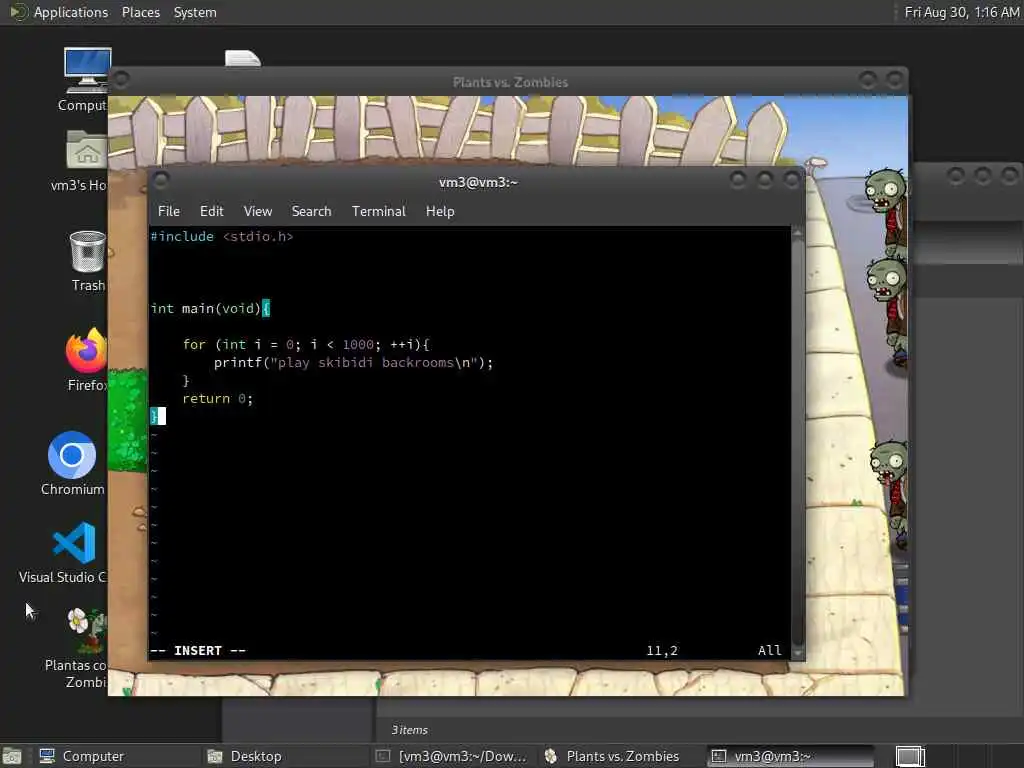This screenshot has width=1024, height=768.
Task: Launch Chromium from the desktop
Action: tap(72, 455)
